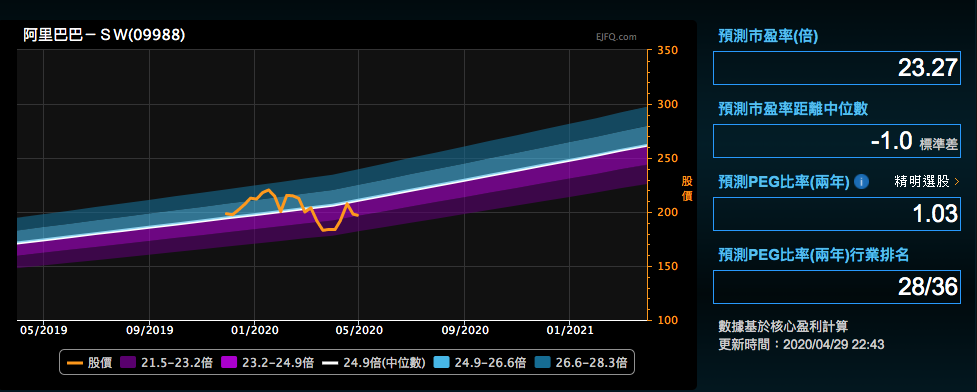Click the 預測市盈率(倍) heading
Screen dimensions: 977x392
[x=768, y=36]
